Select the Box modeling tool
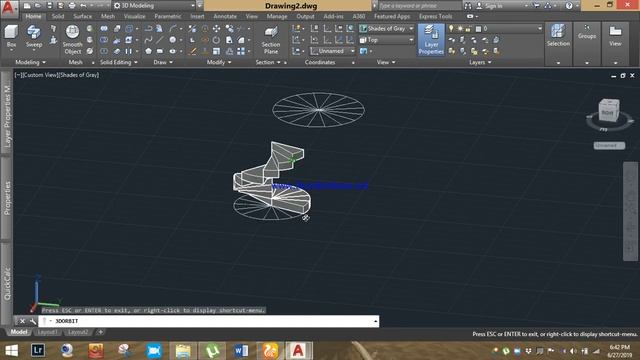The width and height of the screenshot is (640, 360). [x=11, y=36]
